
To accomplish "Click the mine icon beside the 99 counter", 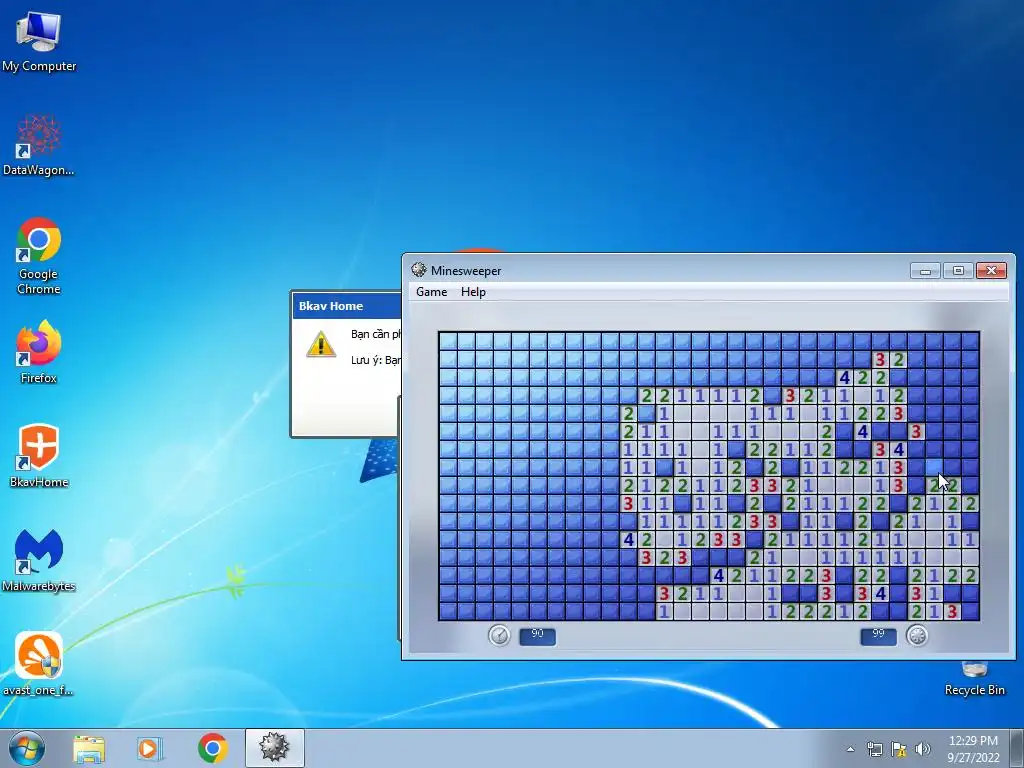I will [917, 635].
